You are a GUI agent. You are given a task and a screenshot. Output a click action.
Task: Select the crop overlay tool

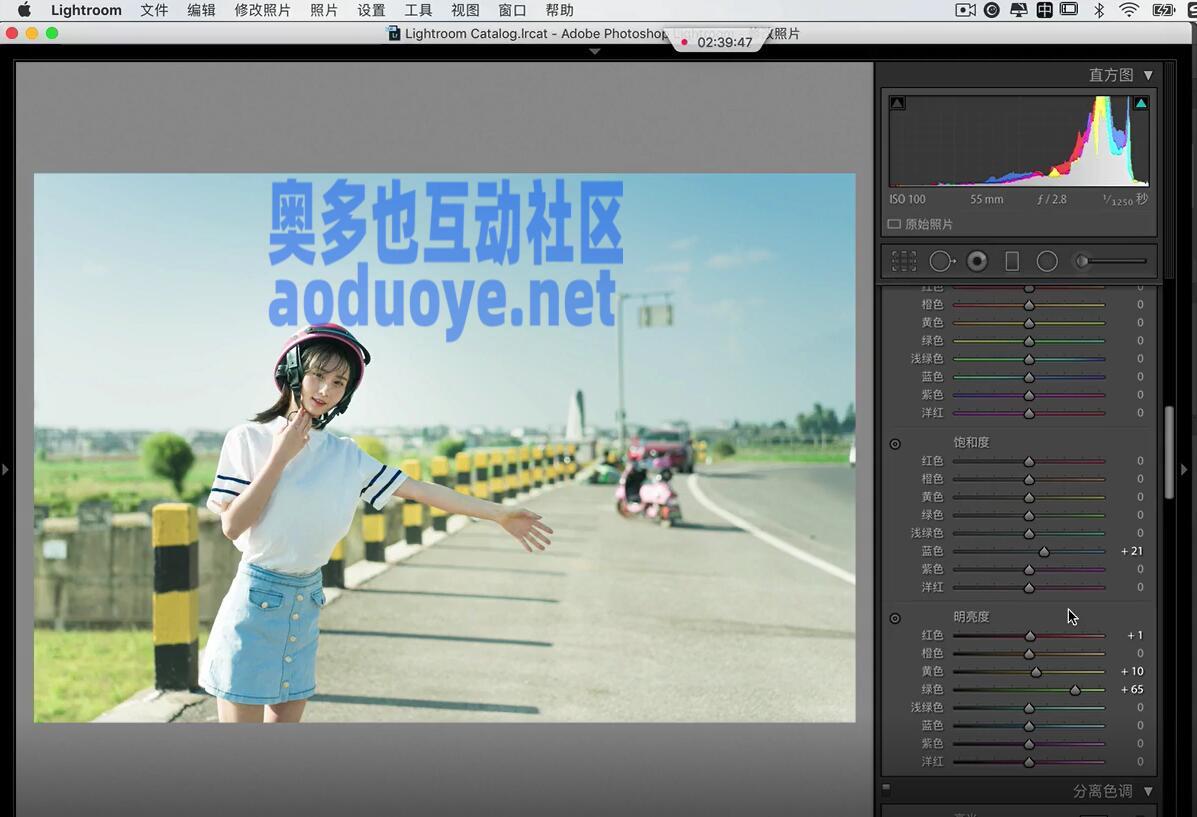pos(904,261)
